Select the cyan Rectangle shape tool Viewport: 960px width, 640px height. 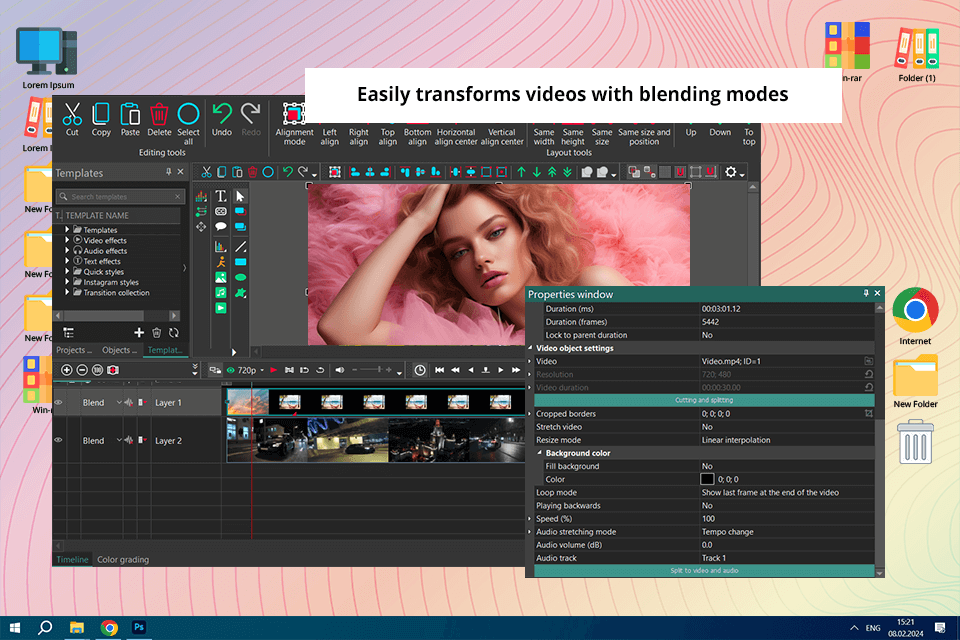pos(241,262)
